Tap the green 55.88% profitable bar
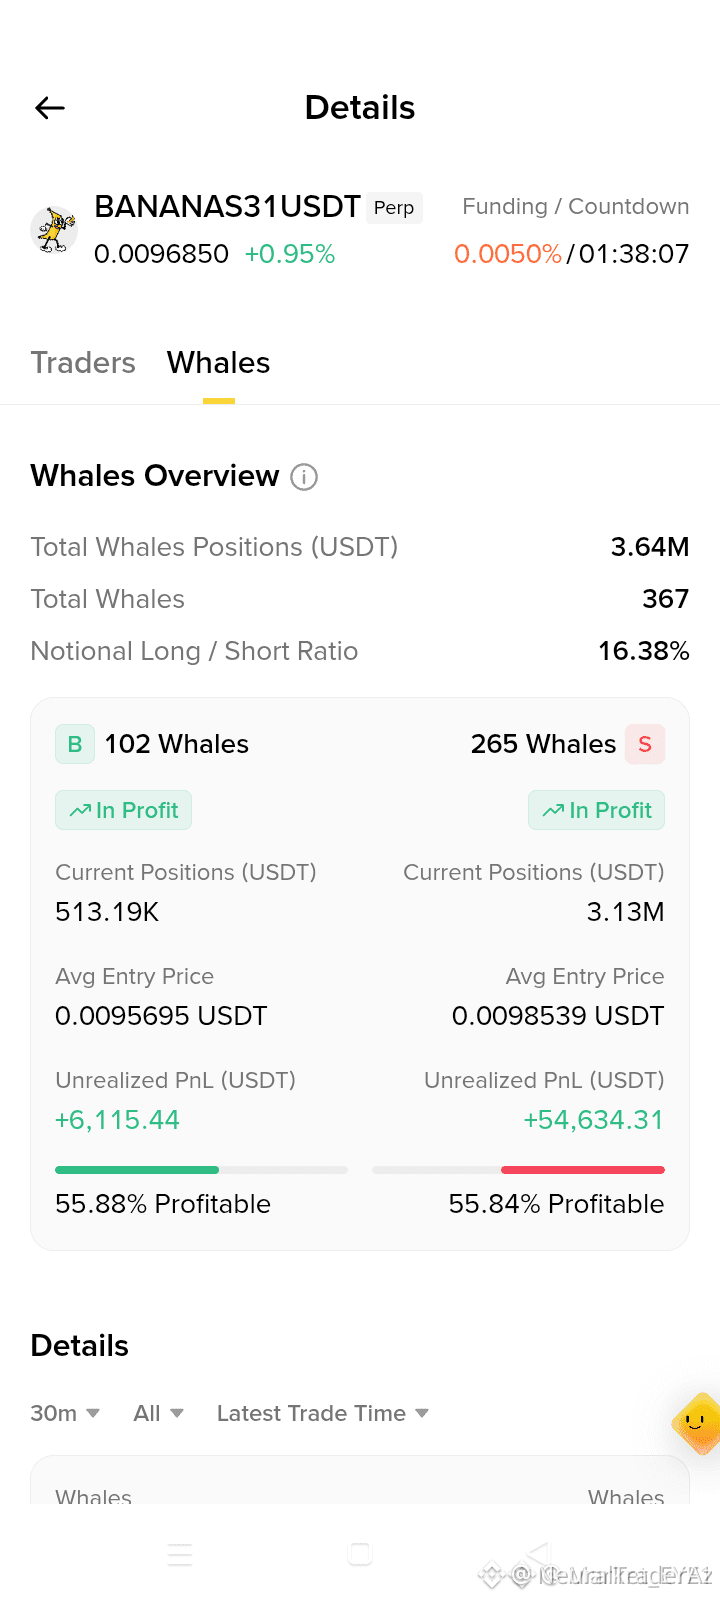 point(137,1170)
